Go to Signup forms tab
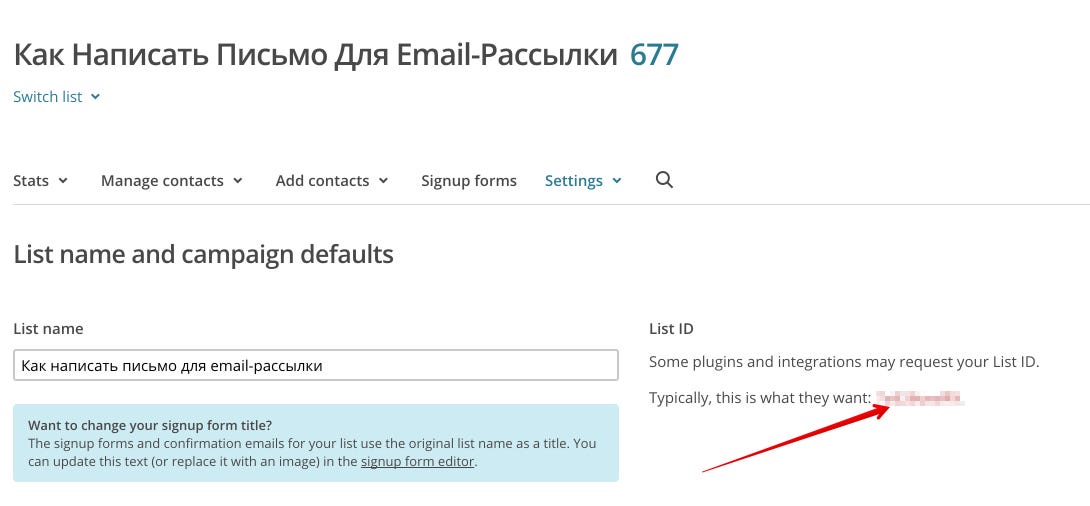 (x=469, y=181)
